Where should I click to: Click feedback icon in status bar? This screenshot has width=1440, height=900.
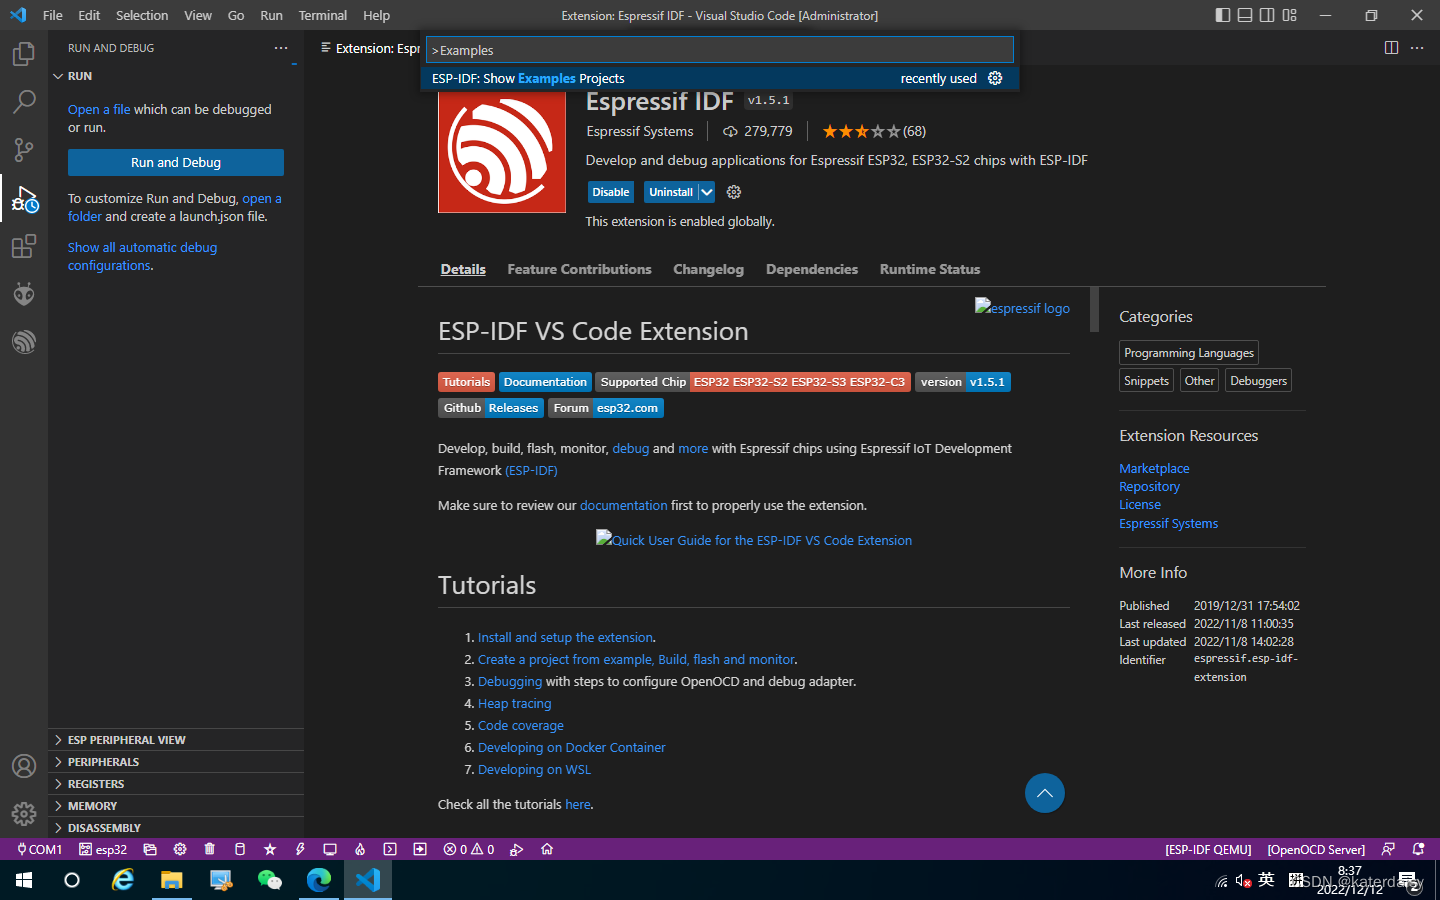1388,849
